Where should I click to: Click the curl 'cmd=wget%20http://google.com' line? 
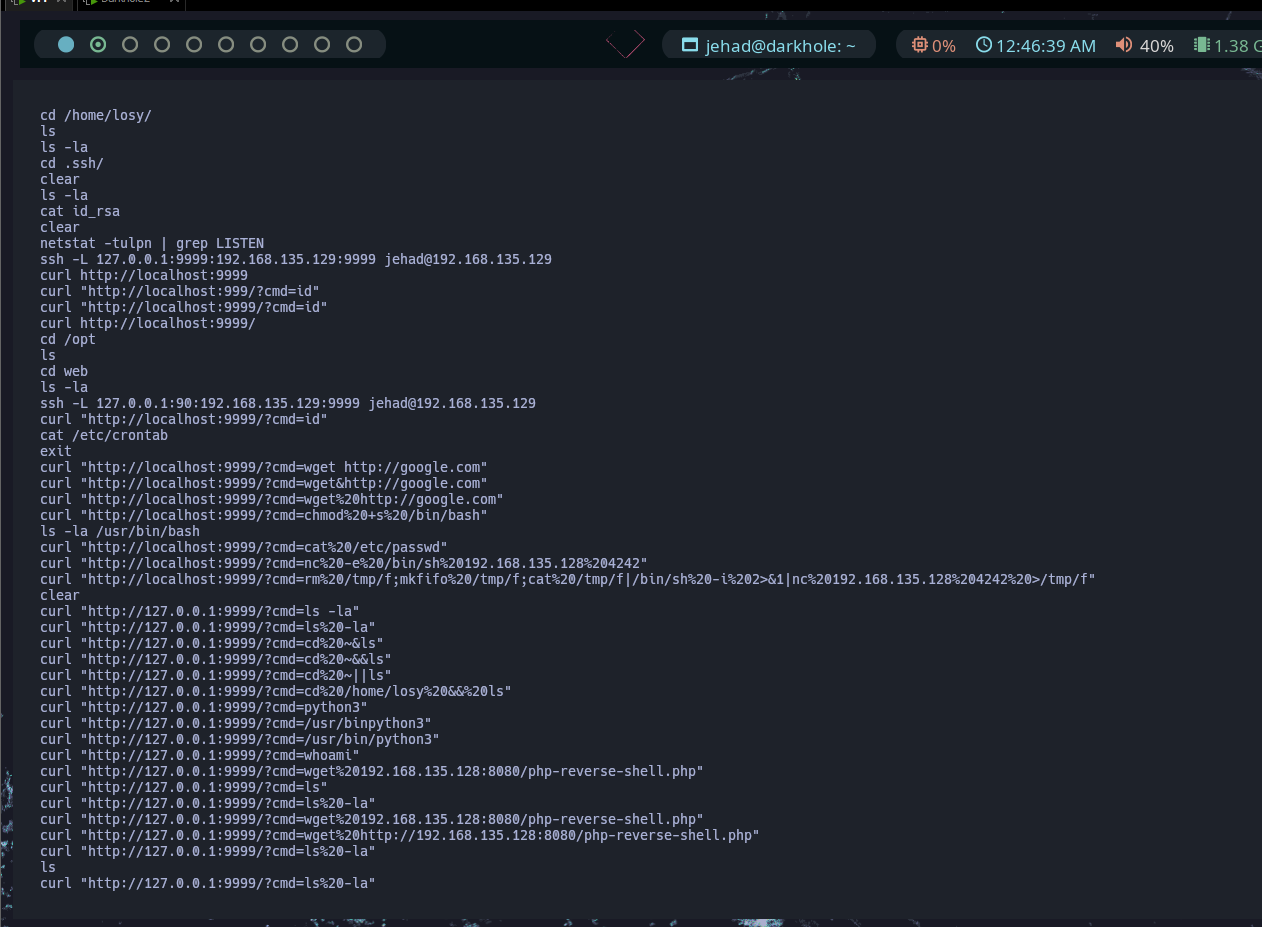[272, 499]
